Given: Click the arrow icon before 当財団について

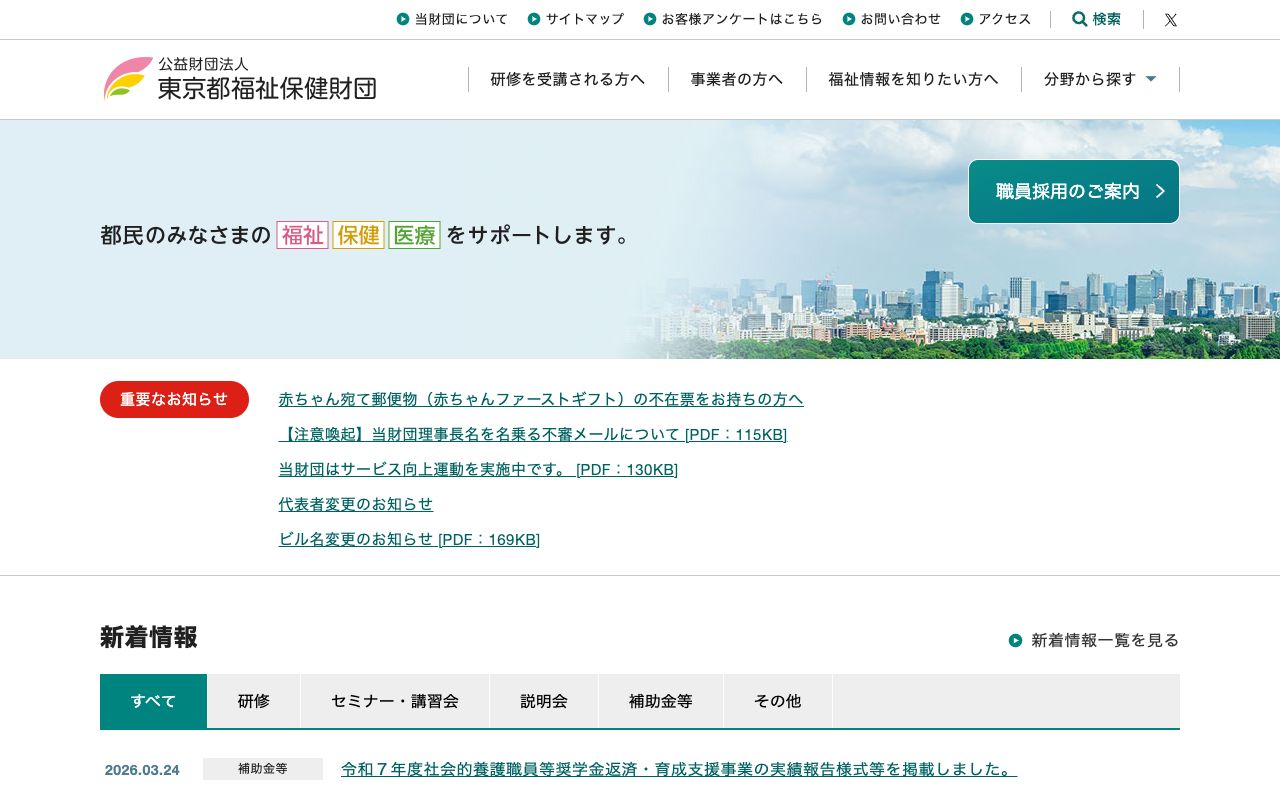Looking at the screenshot, I should coord(404,19).
